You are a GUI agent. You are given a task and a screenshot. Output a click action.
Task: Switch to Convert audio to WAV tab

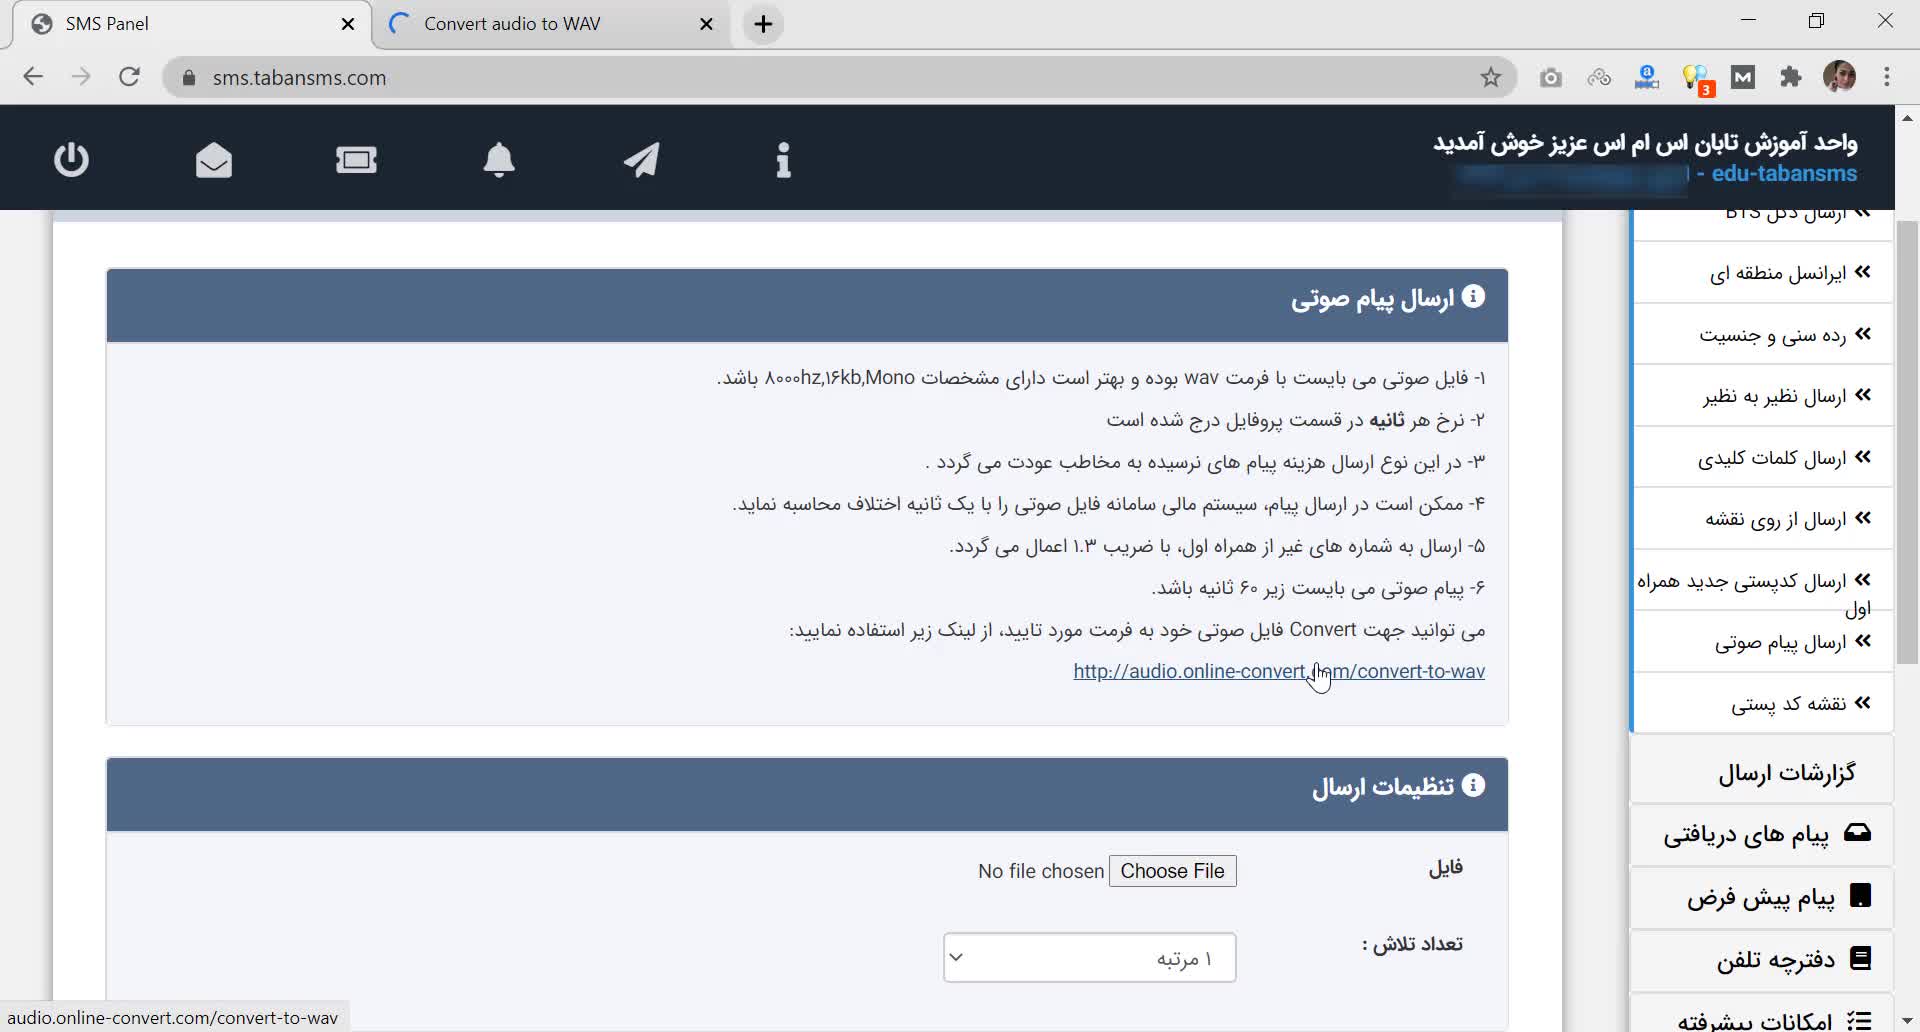coord(512,24)
